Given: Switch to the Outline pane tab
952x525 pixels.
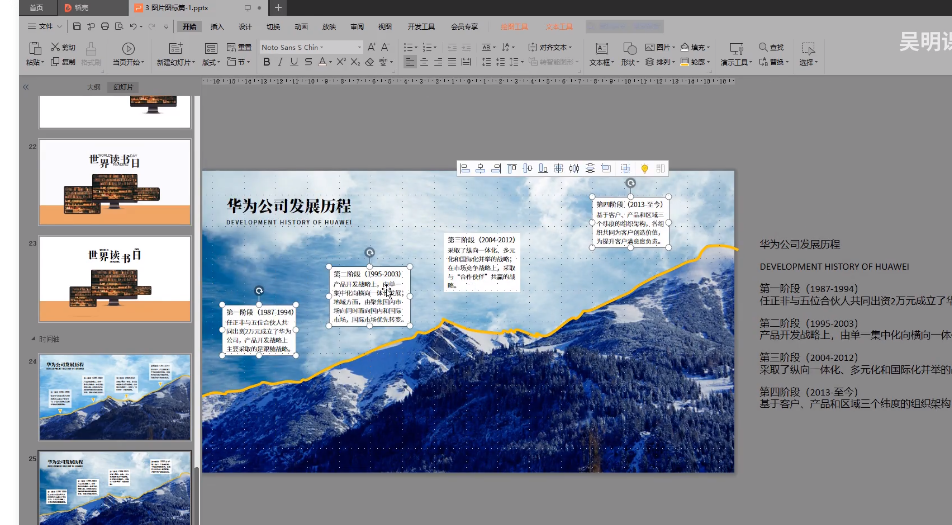Looking at the screenshot, I should pyautogui.click(x=94, y=87).
